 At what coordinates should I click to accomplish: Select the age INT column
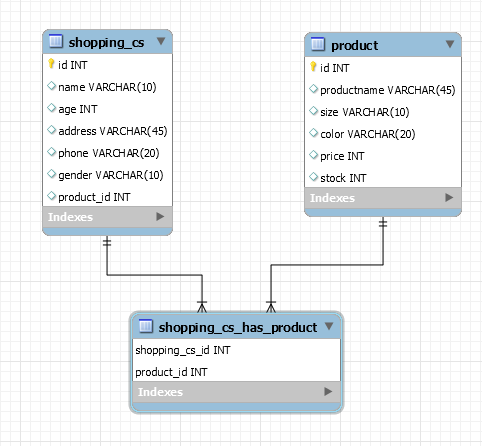coord(107,109)
